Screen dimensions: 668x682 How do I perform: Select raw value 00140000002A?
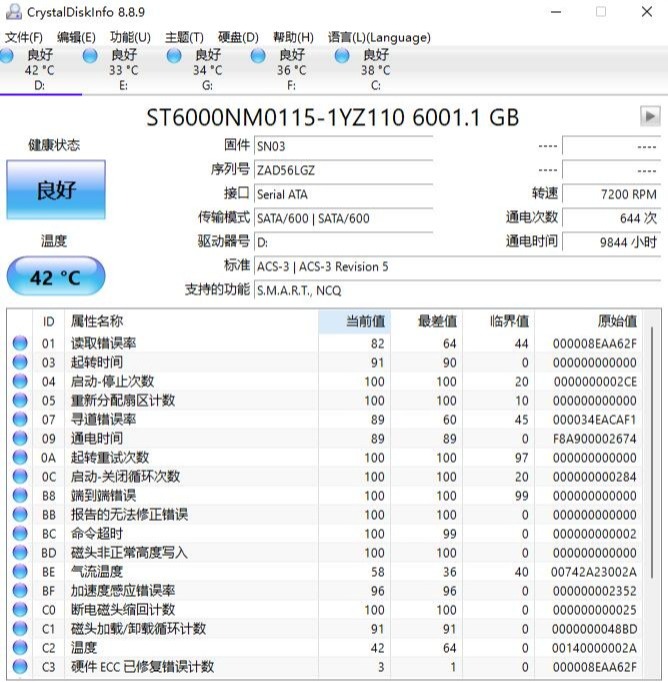595,648
